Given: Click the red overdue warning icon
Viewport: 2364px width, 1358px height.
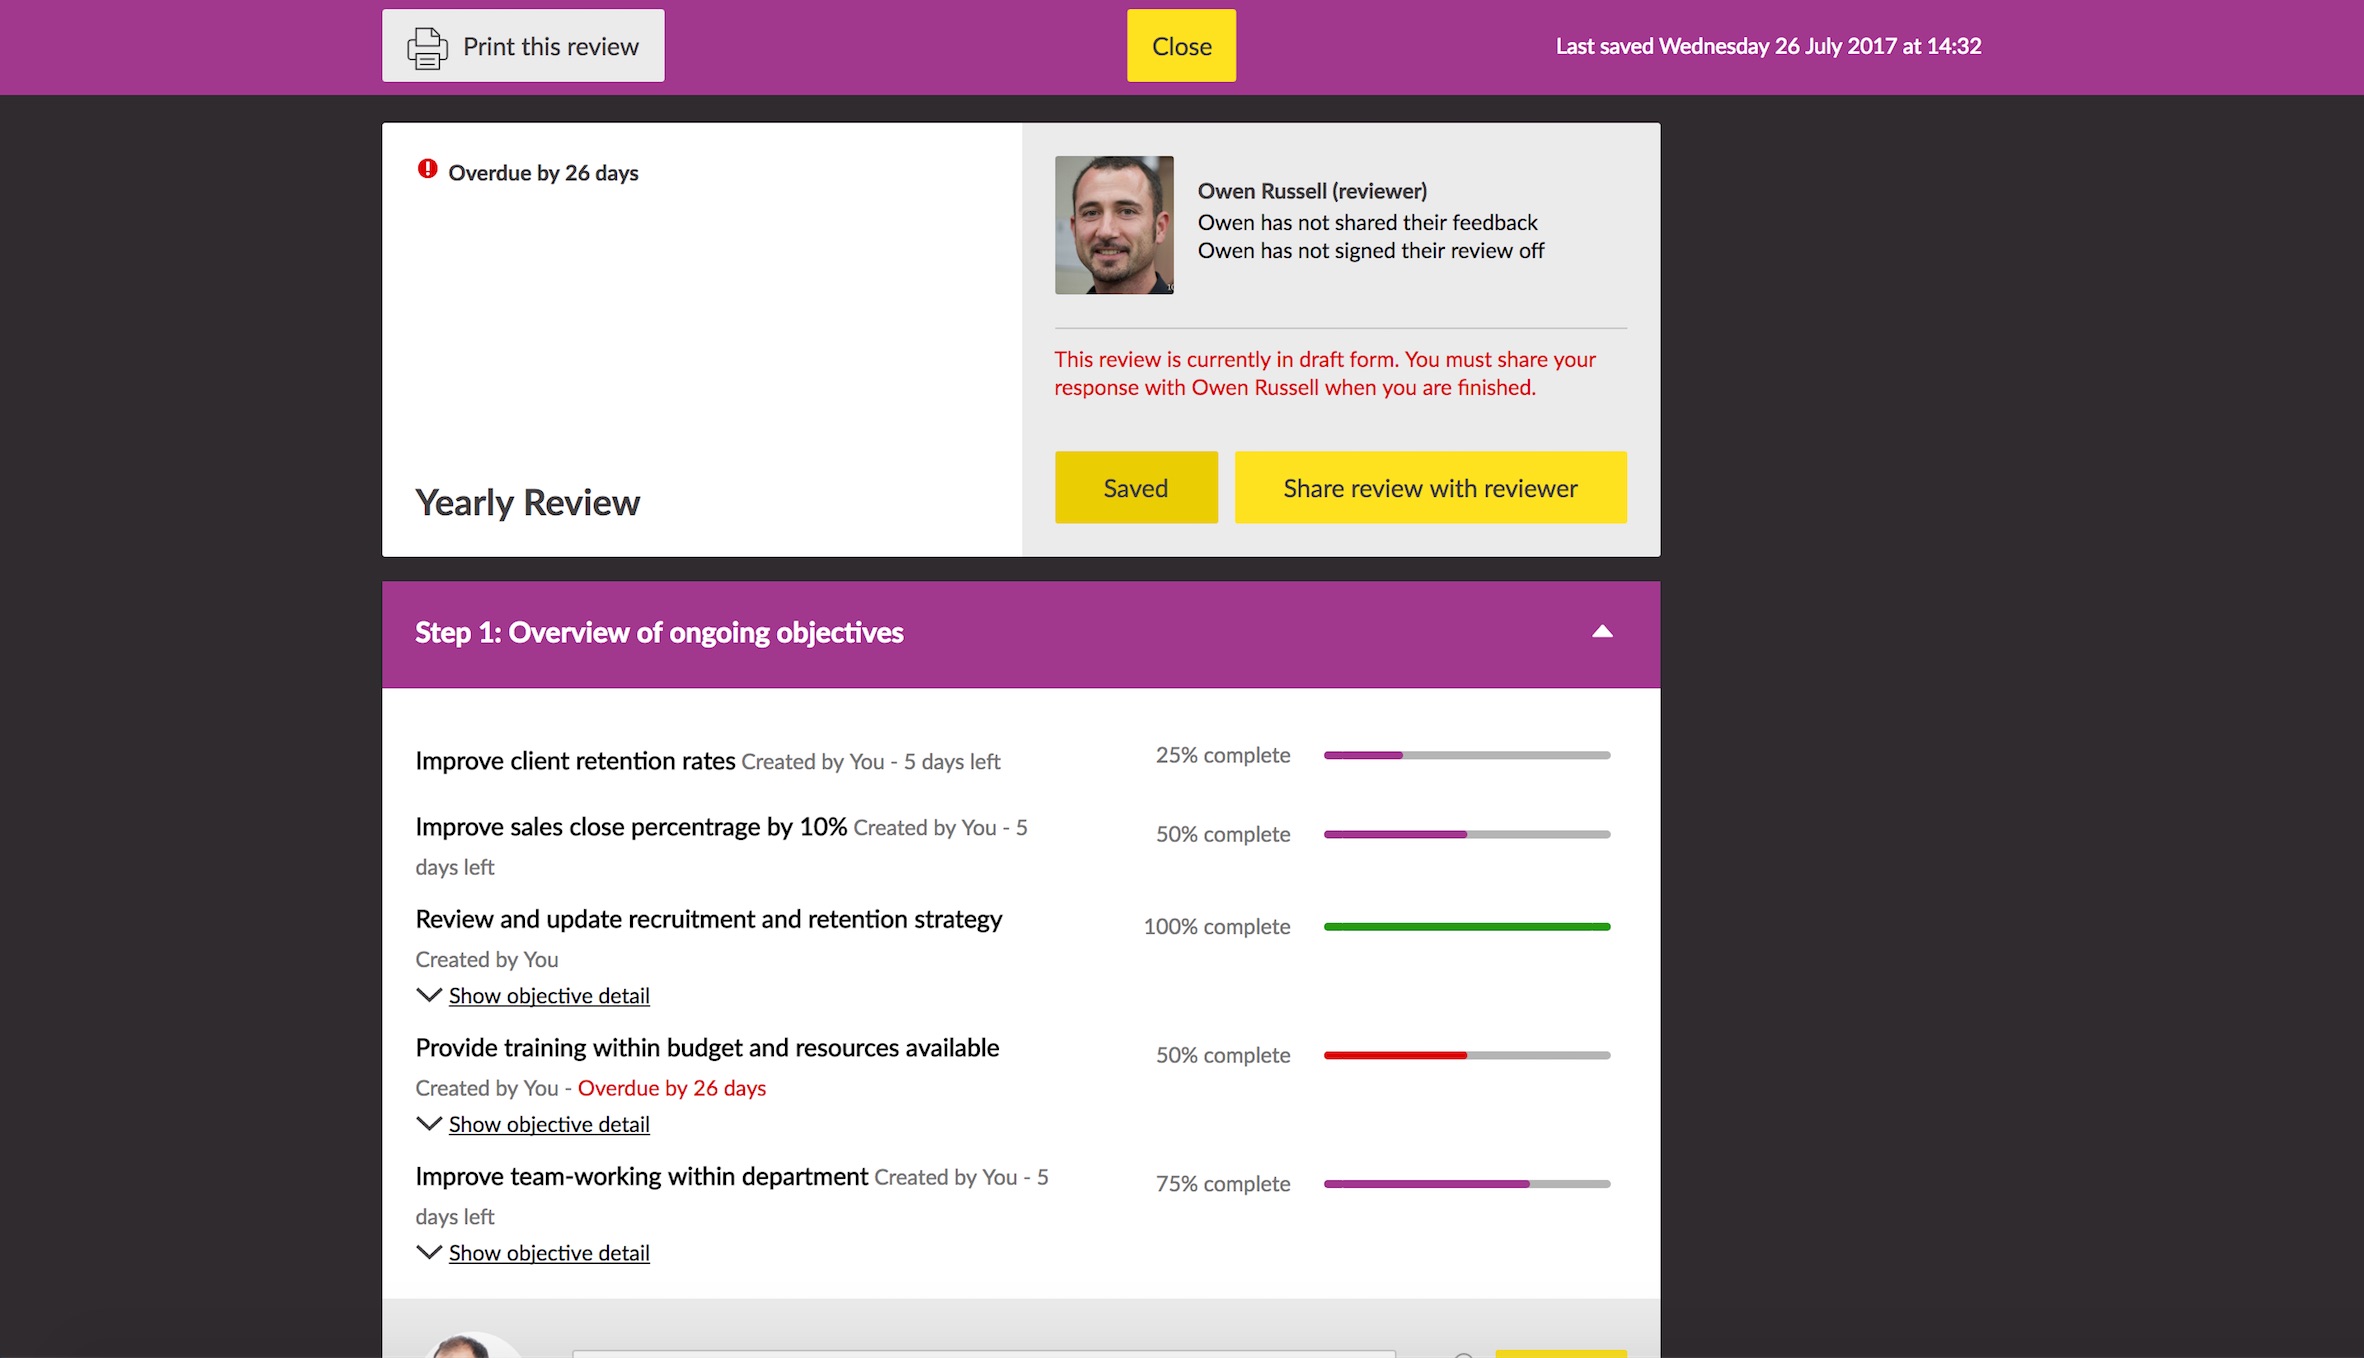Looking at the screenshot, I should [427, 169].
